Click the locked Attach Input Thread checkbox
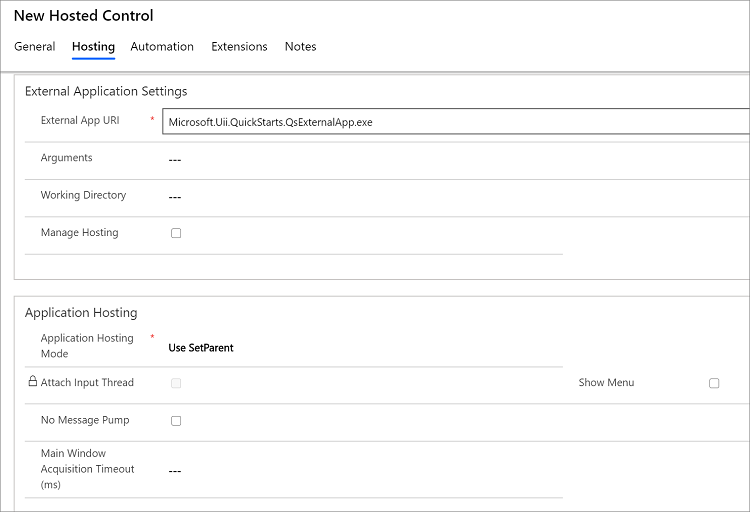750x512 pixels. pyautogui.click(x=176, y=383)
